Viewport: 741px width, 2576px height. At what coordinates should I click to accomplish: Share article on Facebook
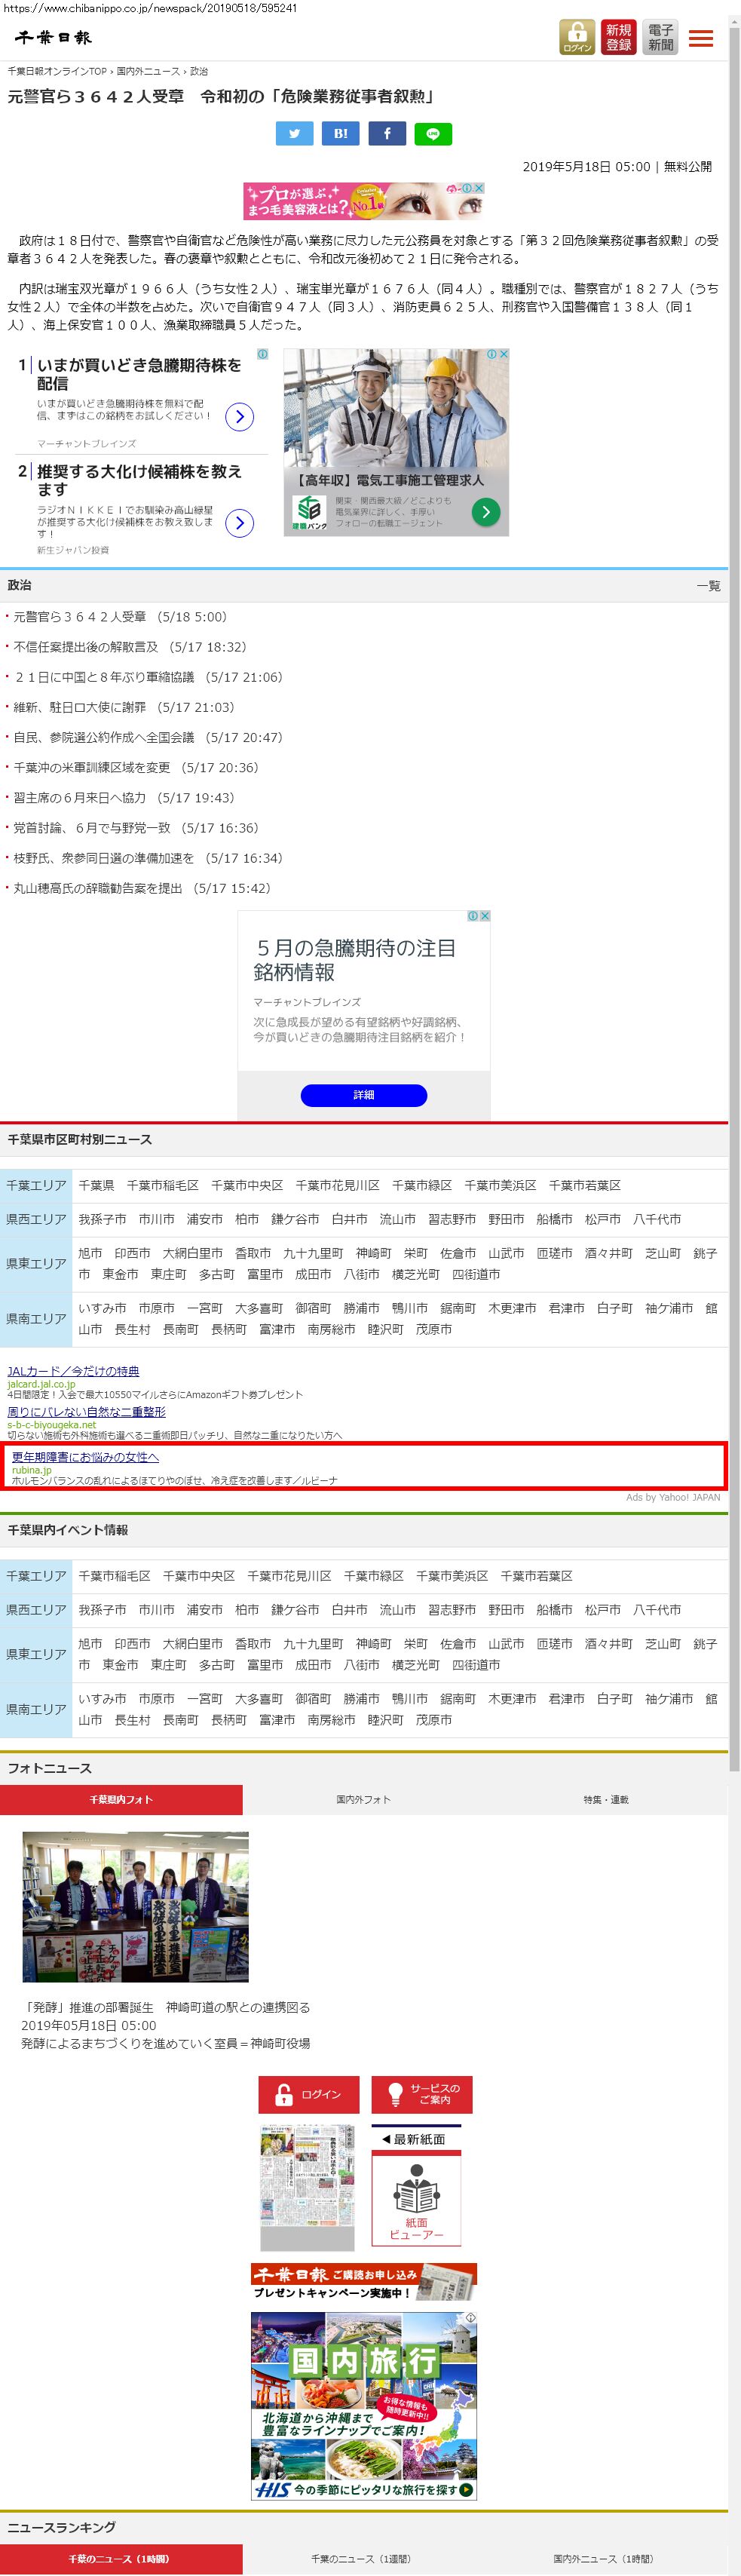tap(387, 134)
